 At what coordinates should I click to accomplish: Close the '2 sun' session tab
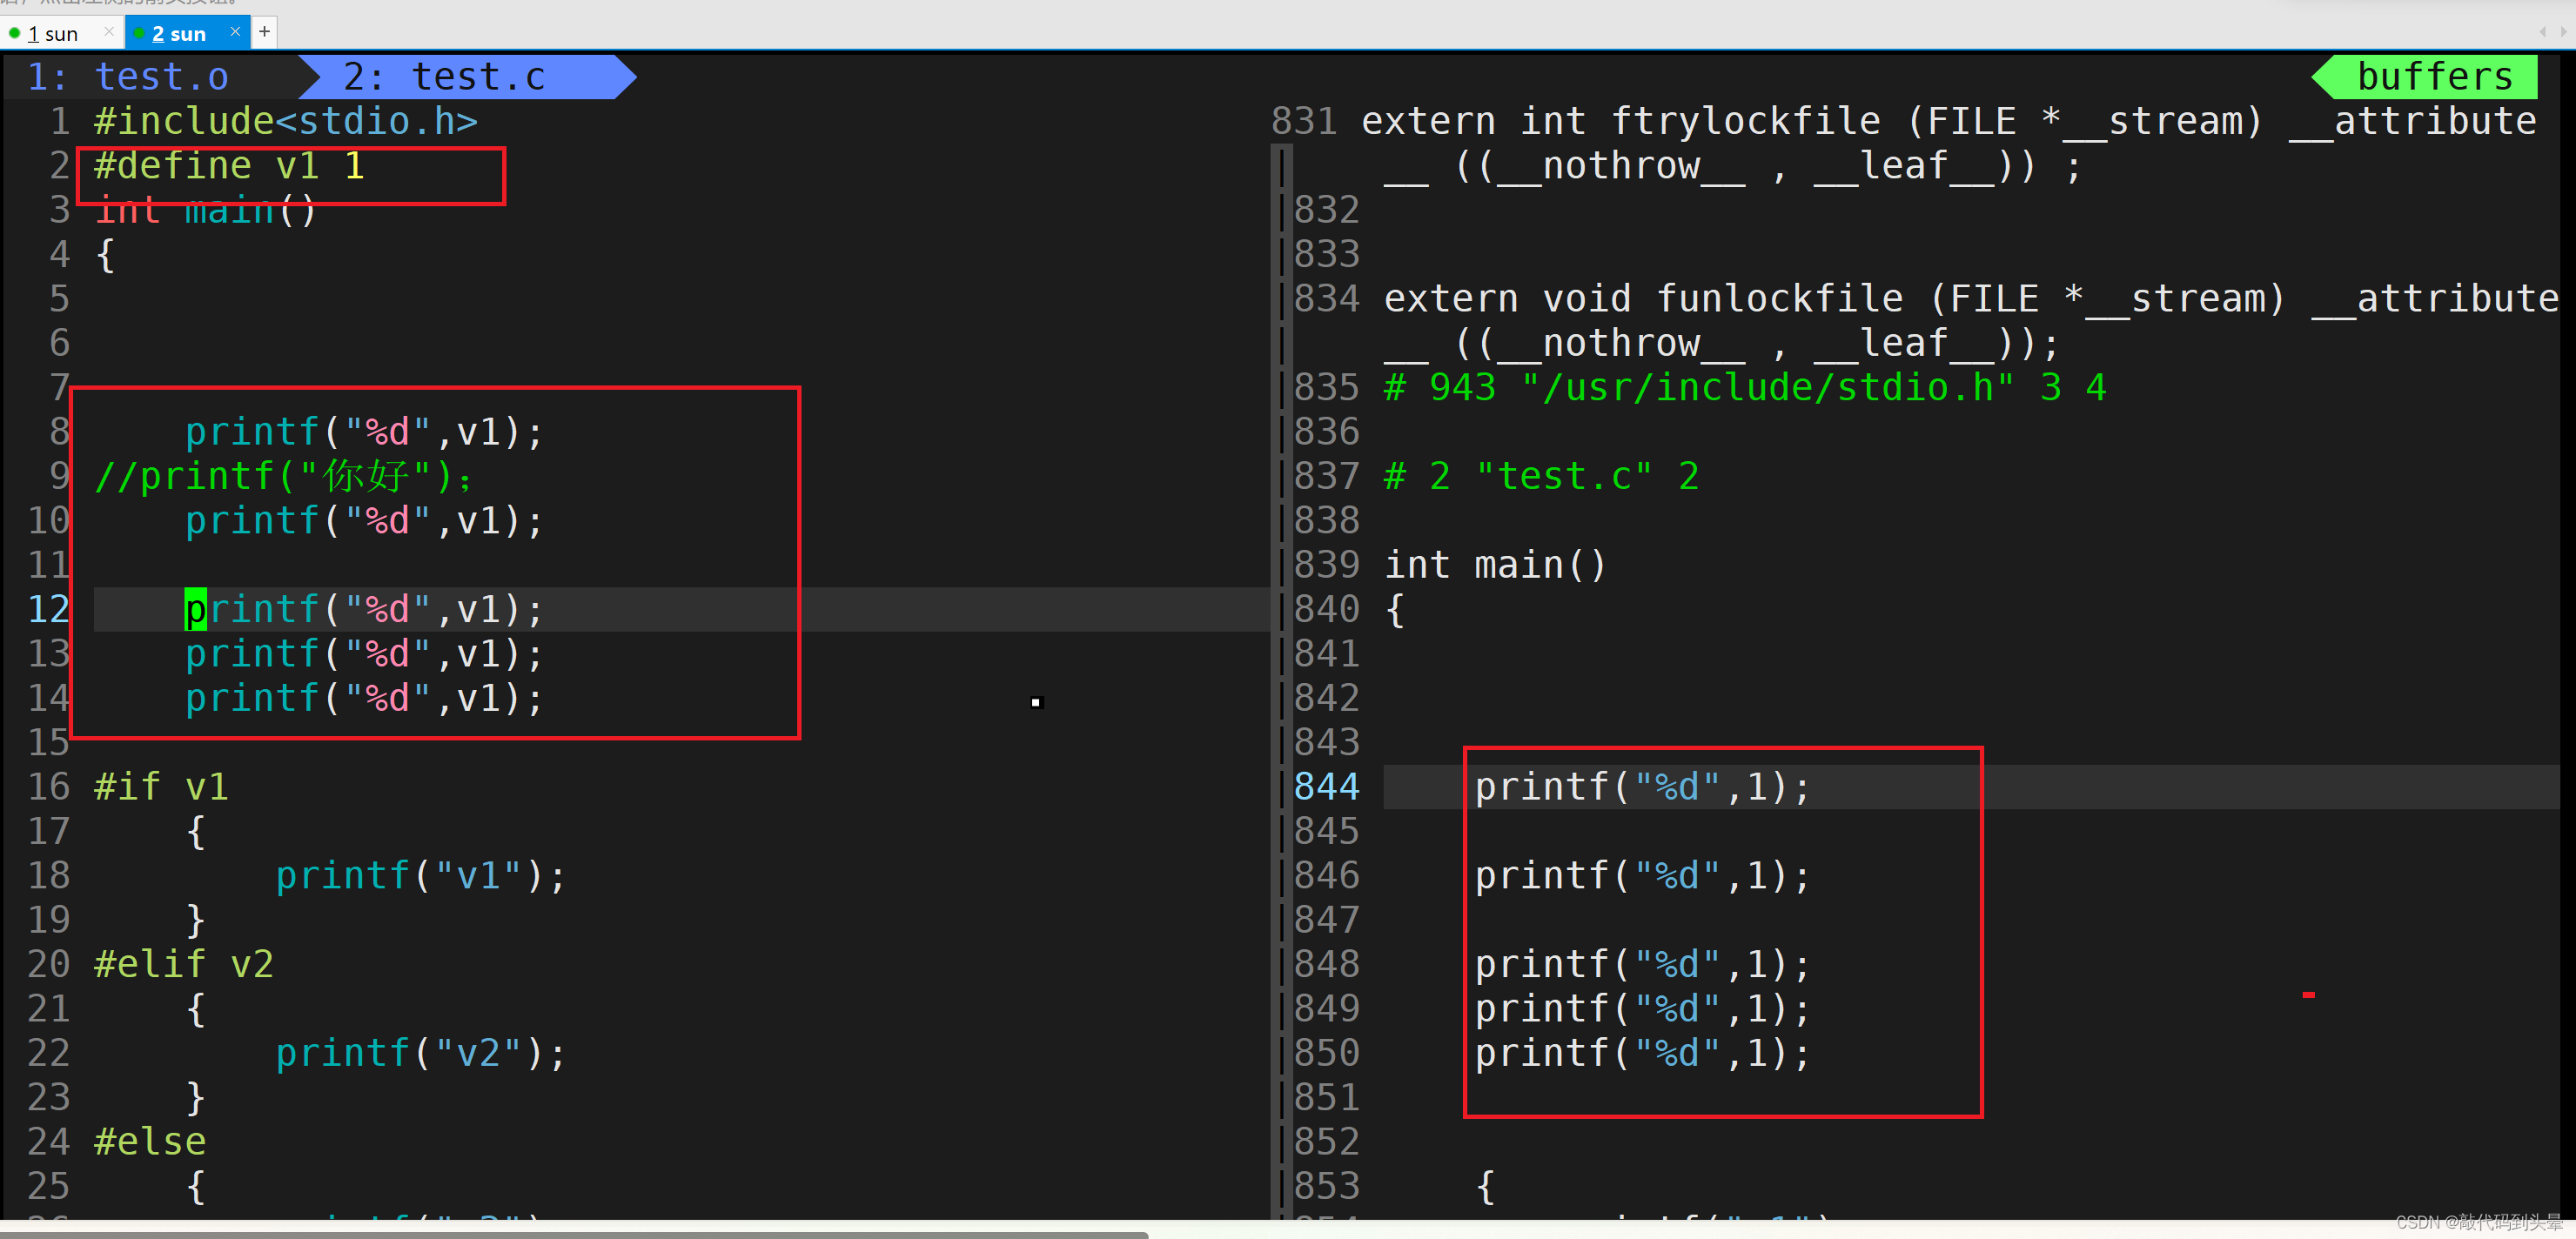tap(235, 32)
